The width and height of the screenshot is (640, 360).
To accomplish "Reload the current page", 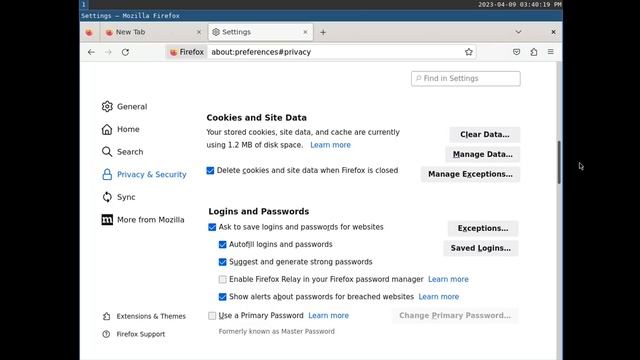I will tap(125, 52).
